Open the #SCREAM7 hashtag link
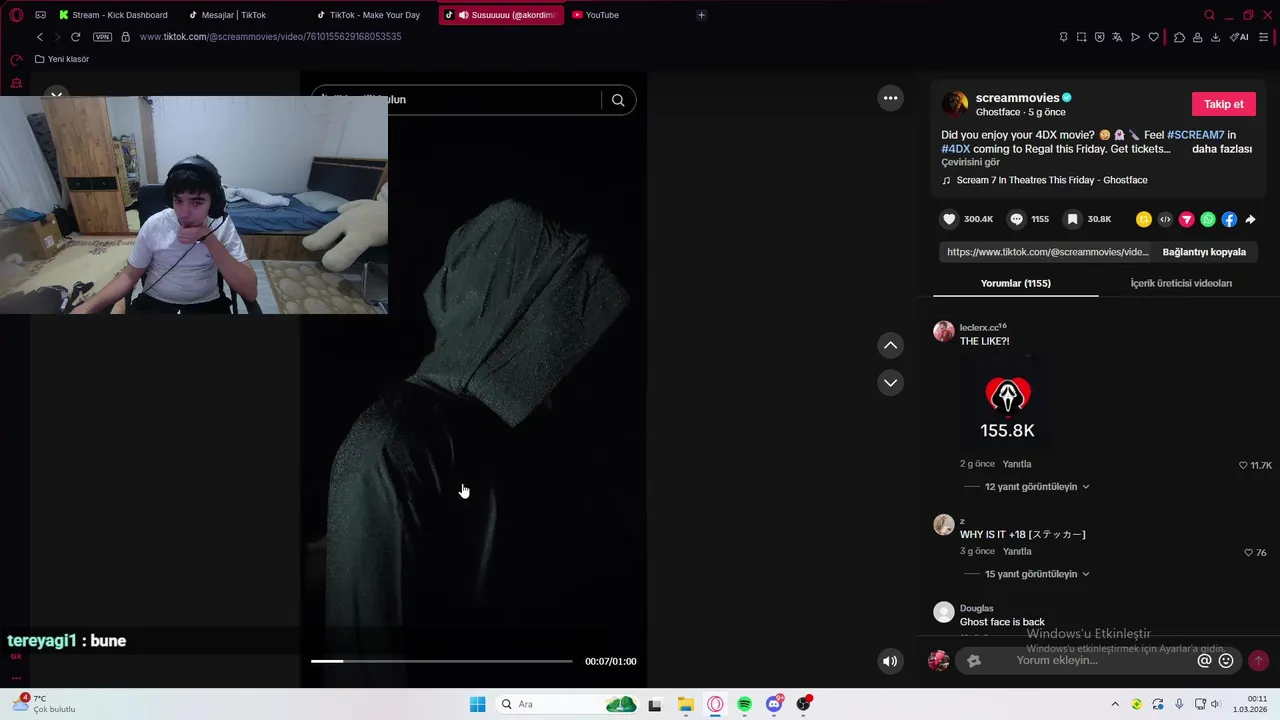 1195,135
